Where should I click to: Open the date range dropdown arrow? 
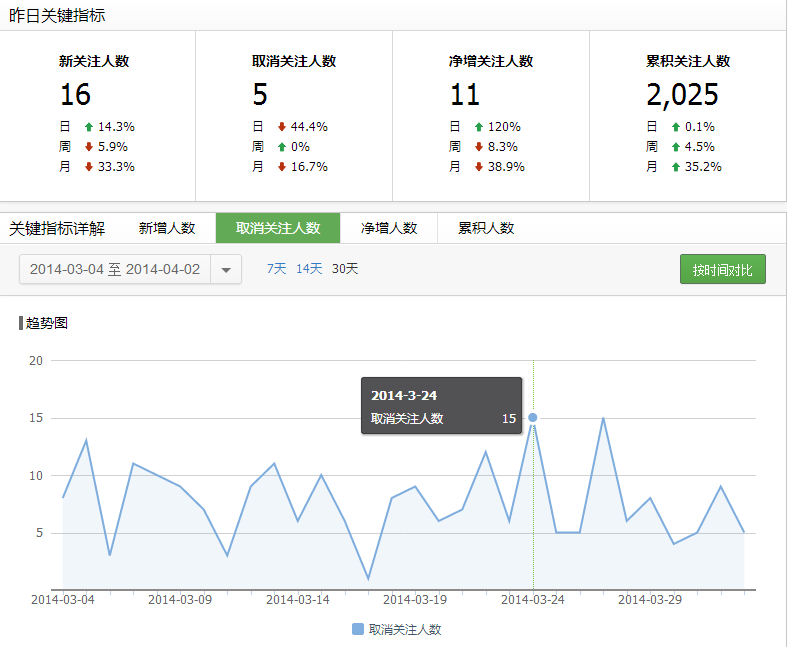[x=226, y=270]
